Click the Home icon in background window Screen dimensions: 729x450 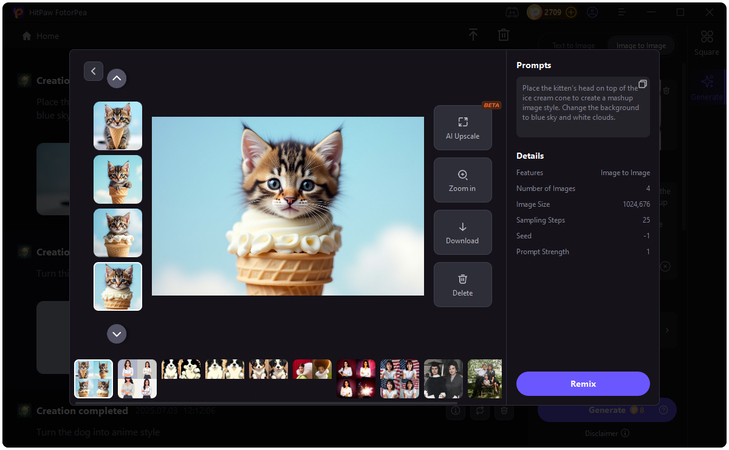[x=27, y=36]
